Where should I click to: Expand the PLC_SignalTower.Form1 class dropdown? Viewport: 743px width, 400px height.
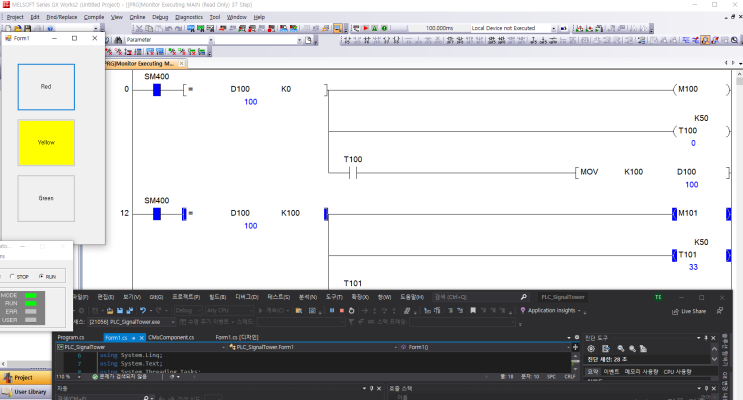pyautogui.click(x=396, y=347)
